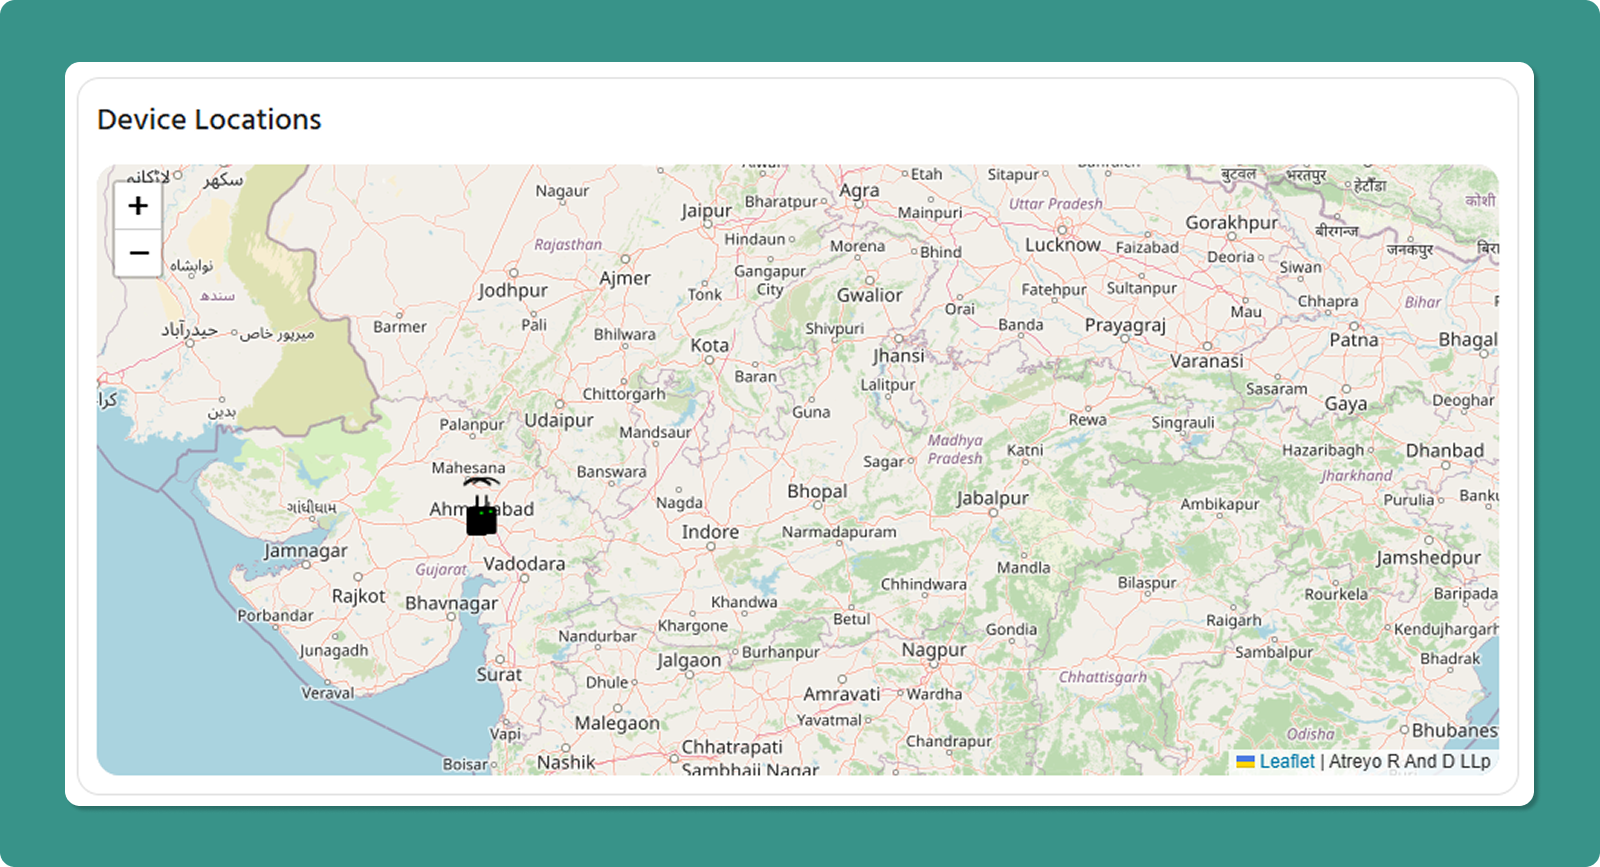The height and width of the screenshot is (867, 1600).
Task: Click Indore on the map
Action: coord(710,532)
